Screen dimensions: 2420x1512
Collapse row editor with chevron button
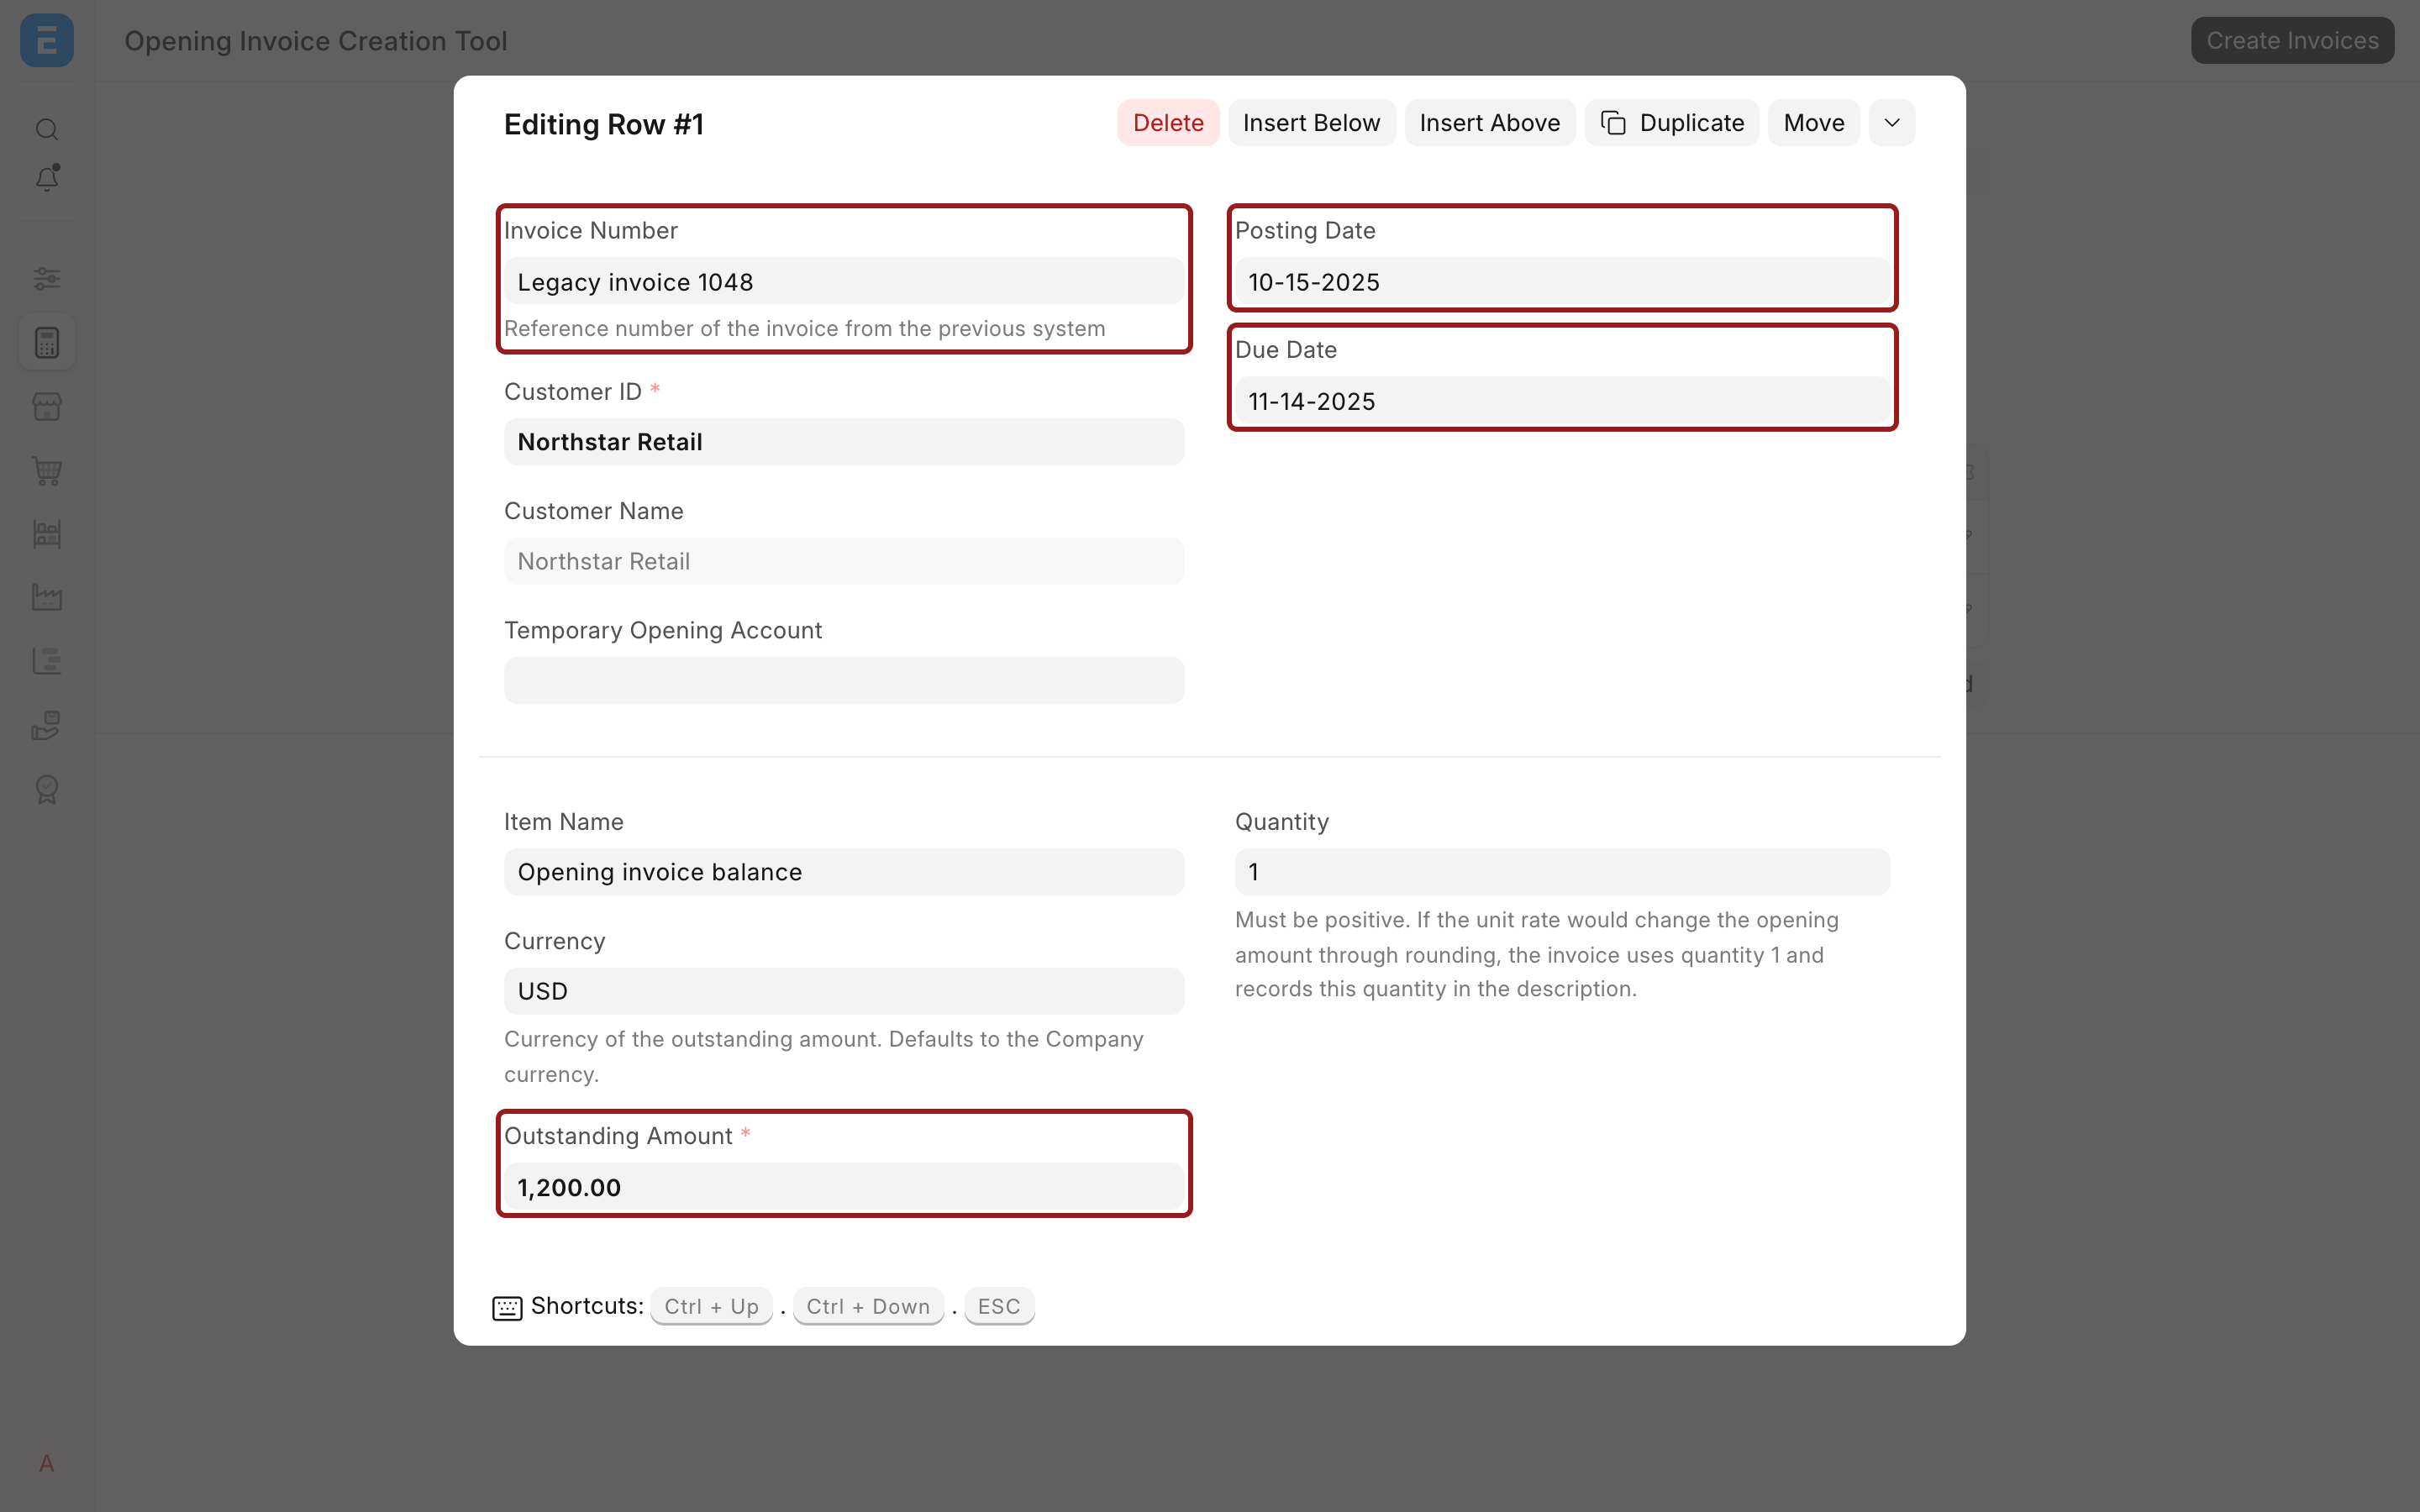pos(1891,123)
